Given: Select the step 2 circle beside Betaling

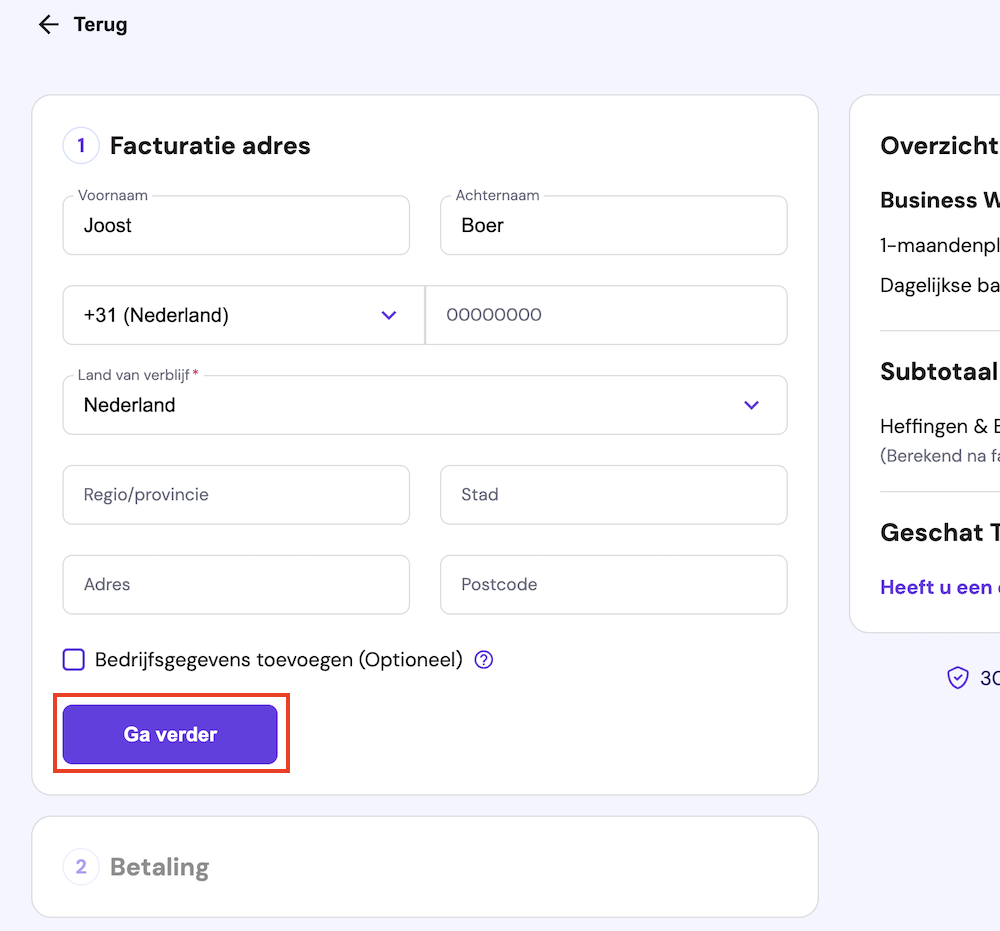Looking at the screenshot, I should click(81, 867).
